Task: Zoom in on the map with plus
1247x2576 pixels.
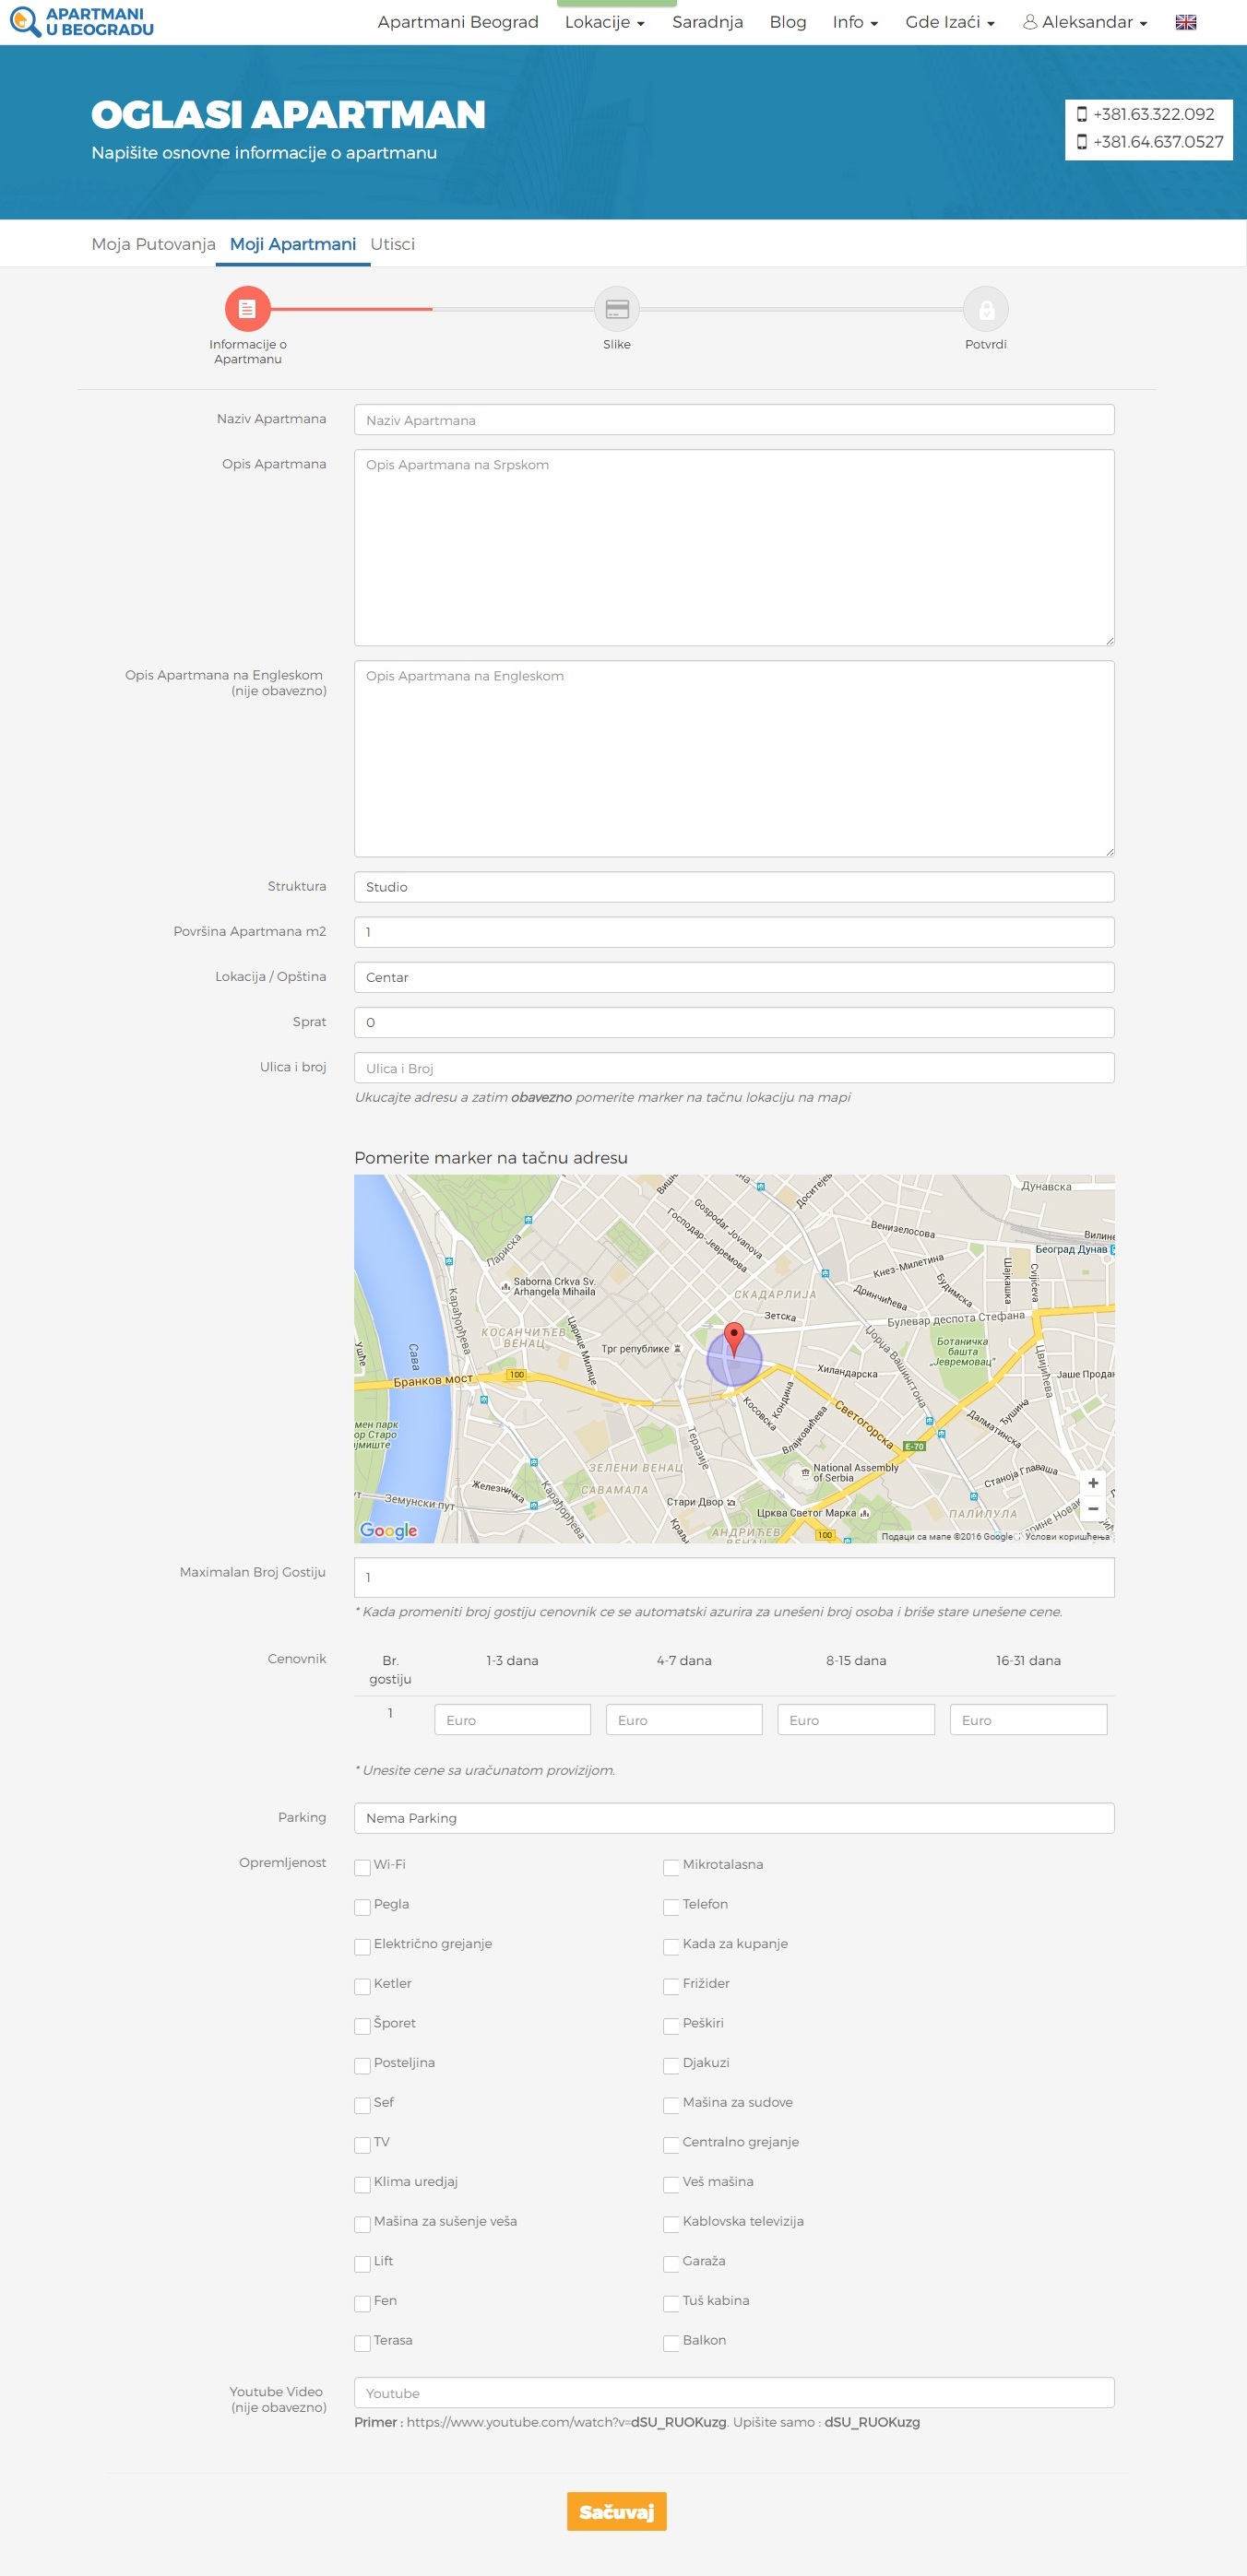Action: (x=1093, y=1483)
